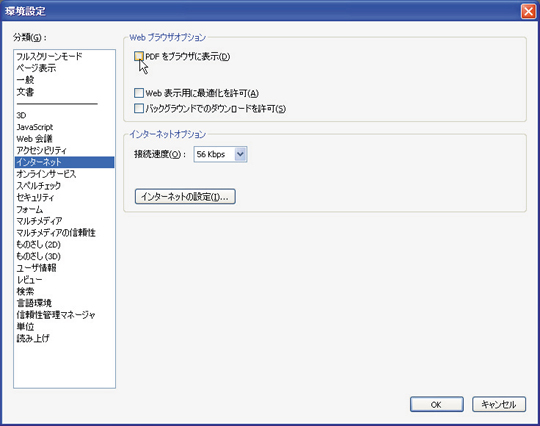Open the 文書 category
The width and height of the screenshot is (540, 426).
coord(25,92)
